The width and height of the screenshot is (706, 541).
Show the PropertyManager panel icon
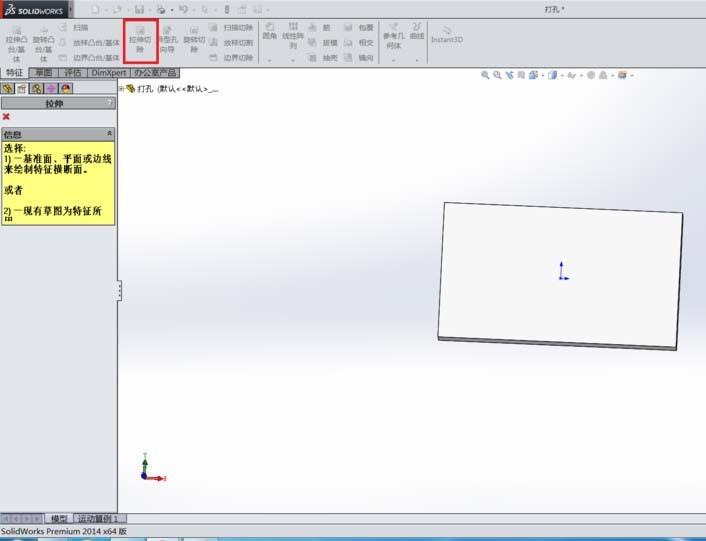click(22, 88)
